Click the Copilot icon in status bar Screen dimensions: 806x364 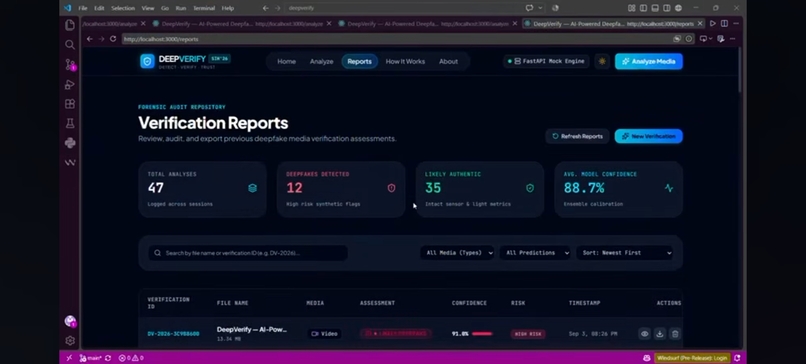647,358
